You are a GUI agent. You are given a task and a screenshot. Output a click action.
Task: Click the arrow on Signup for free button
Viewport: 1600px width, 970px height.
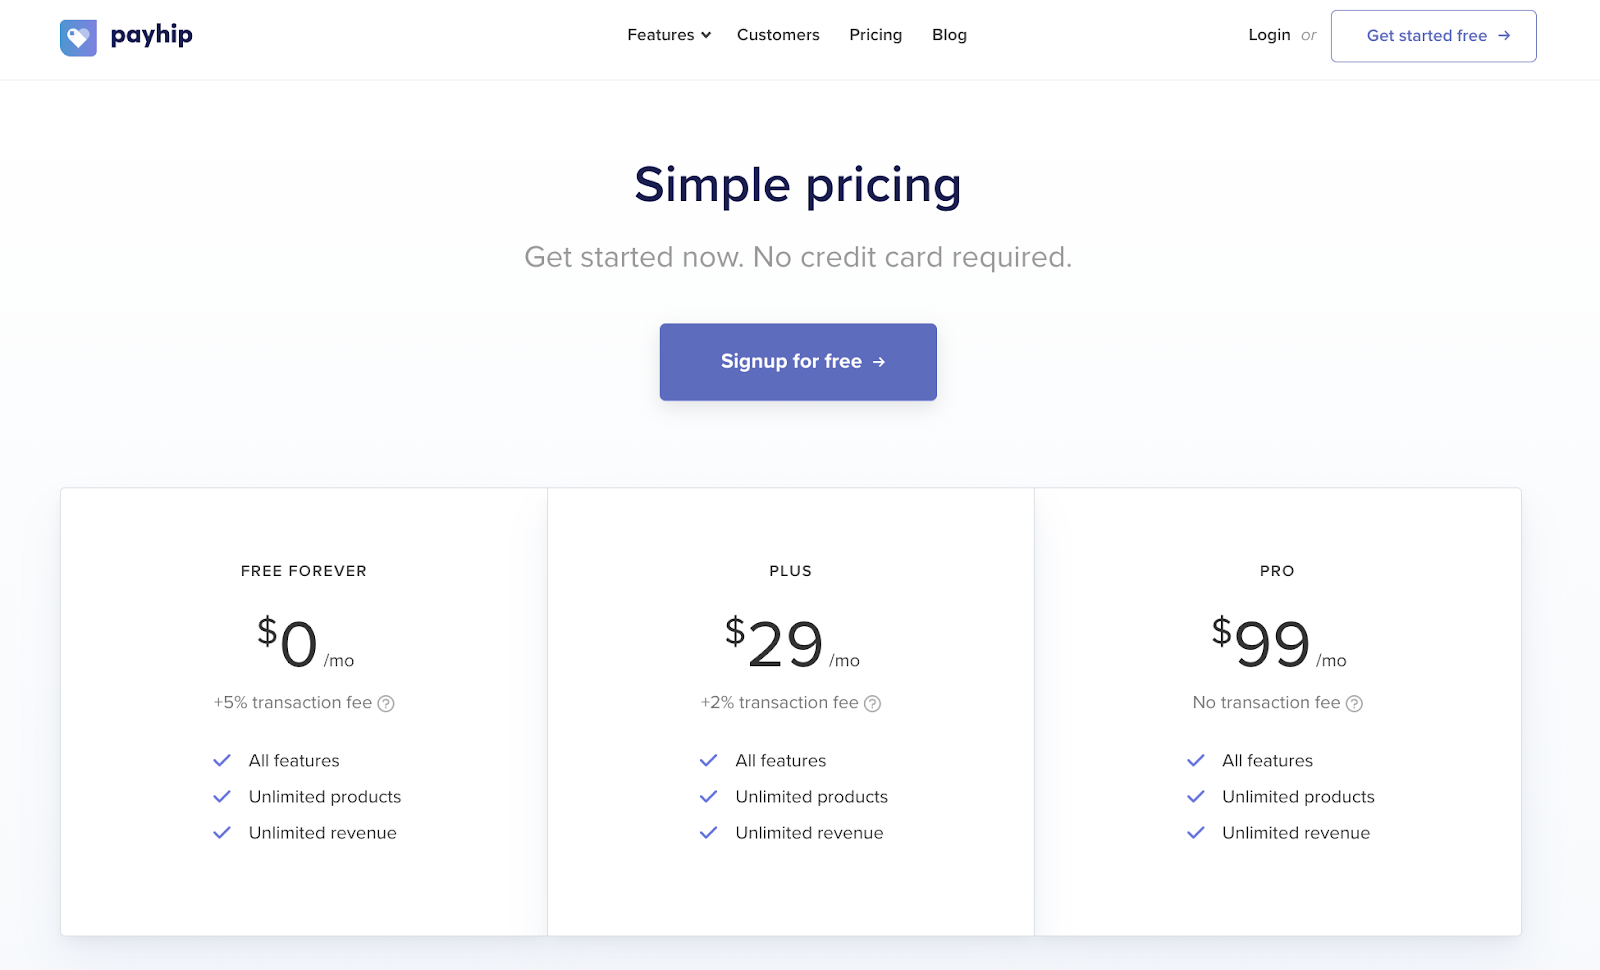(879, 362)
